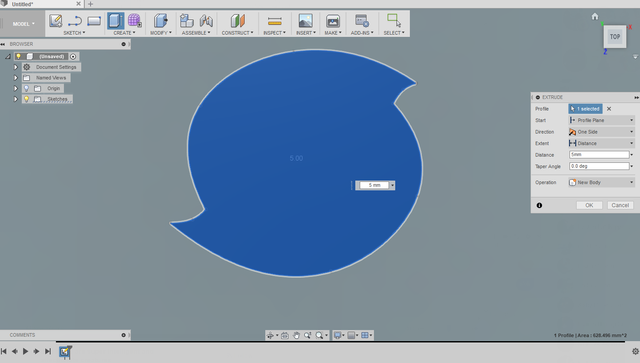
Task: Expand the Named Views node
Action: 16,78
